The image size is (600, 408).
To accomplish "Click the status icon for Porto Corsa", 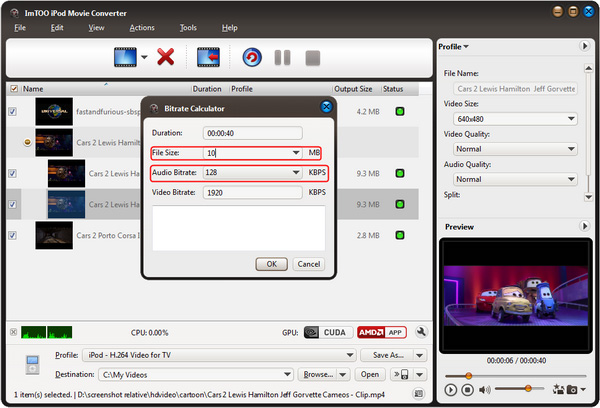I will pos(400,235).
